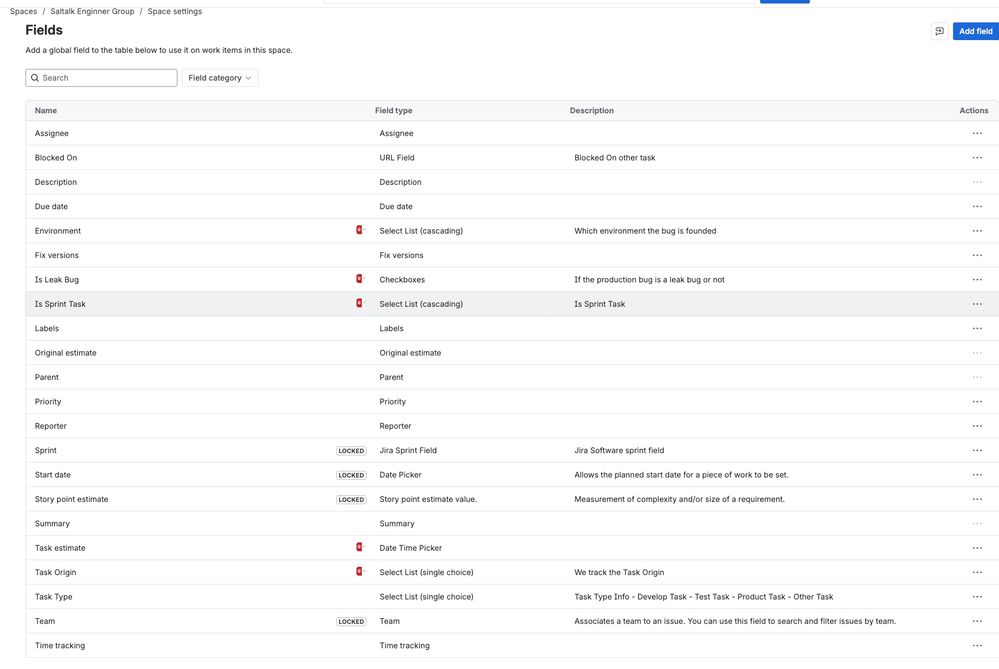Screen dimensions: 999x669
Task: Select the Task Type field name
Action: 54,597
